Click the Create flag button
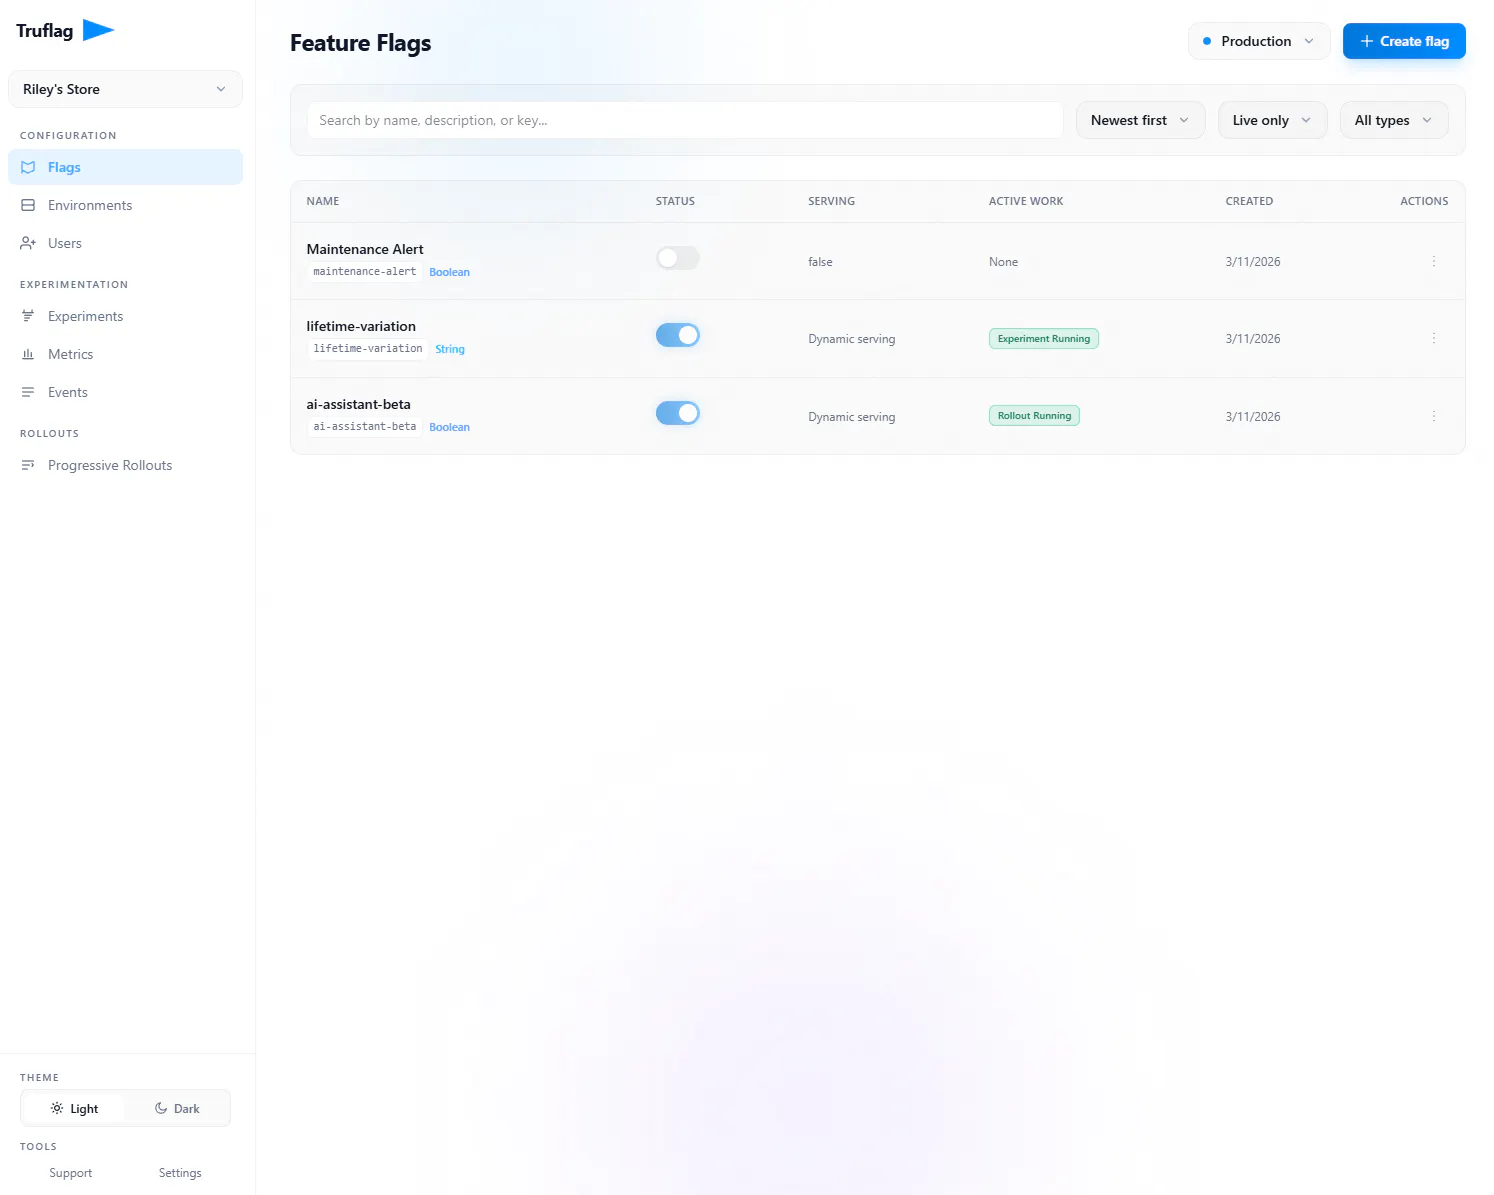1494x1195 pixels. 1404,41
